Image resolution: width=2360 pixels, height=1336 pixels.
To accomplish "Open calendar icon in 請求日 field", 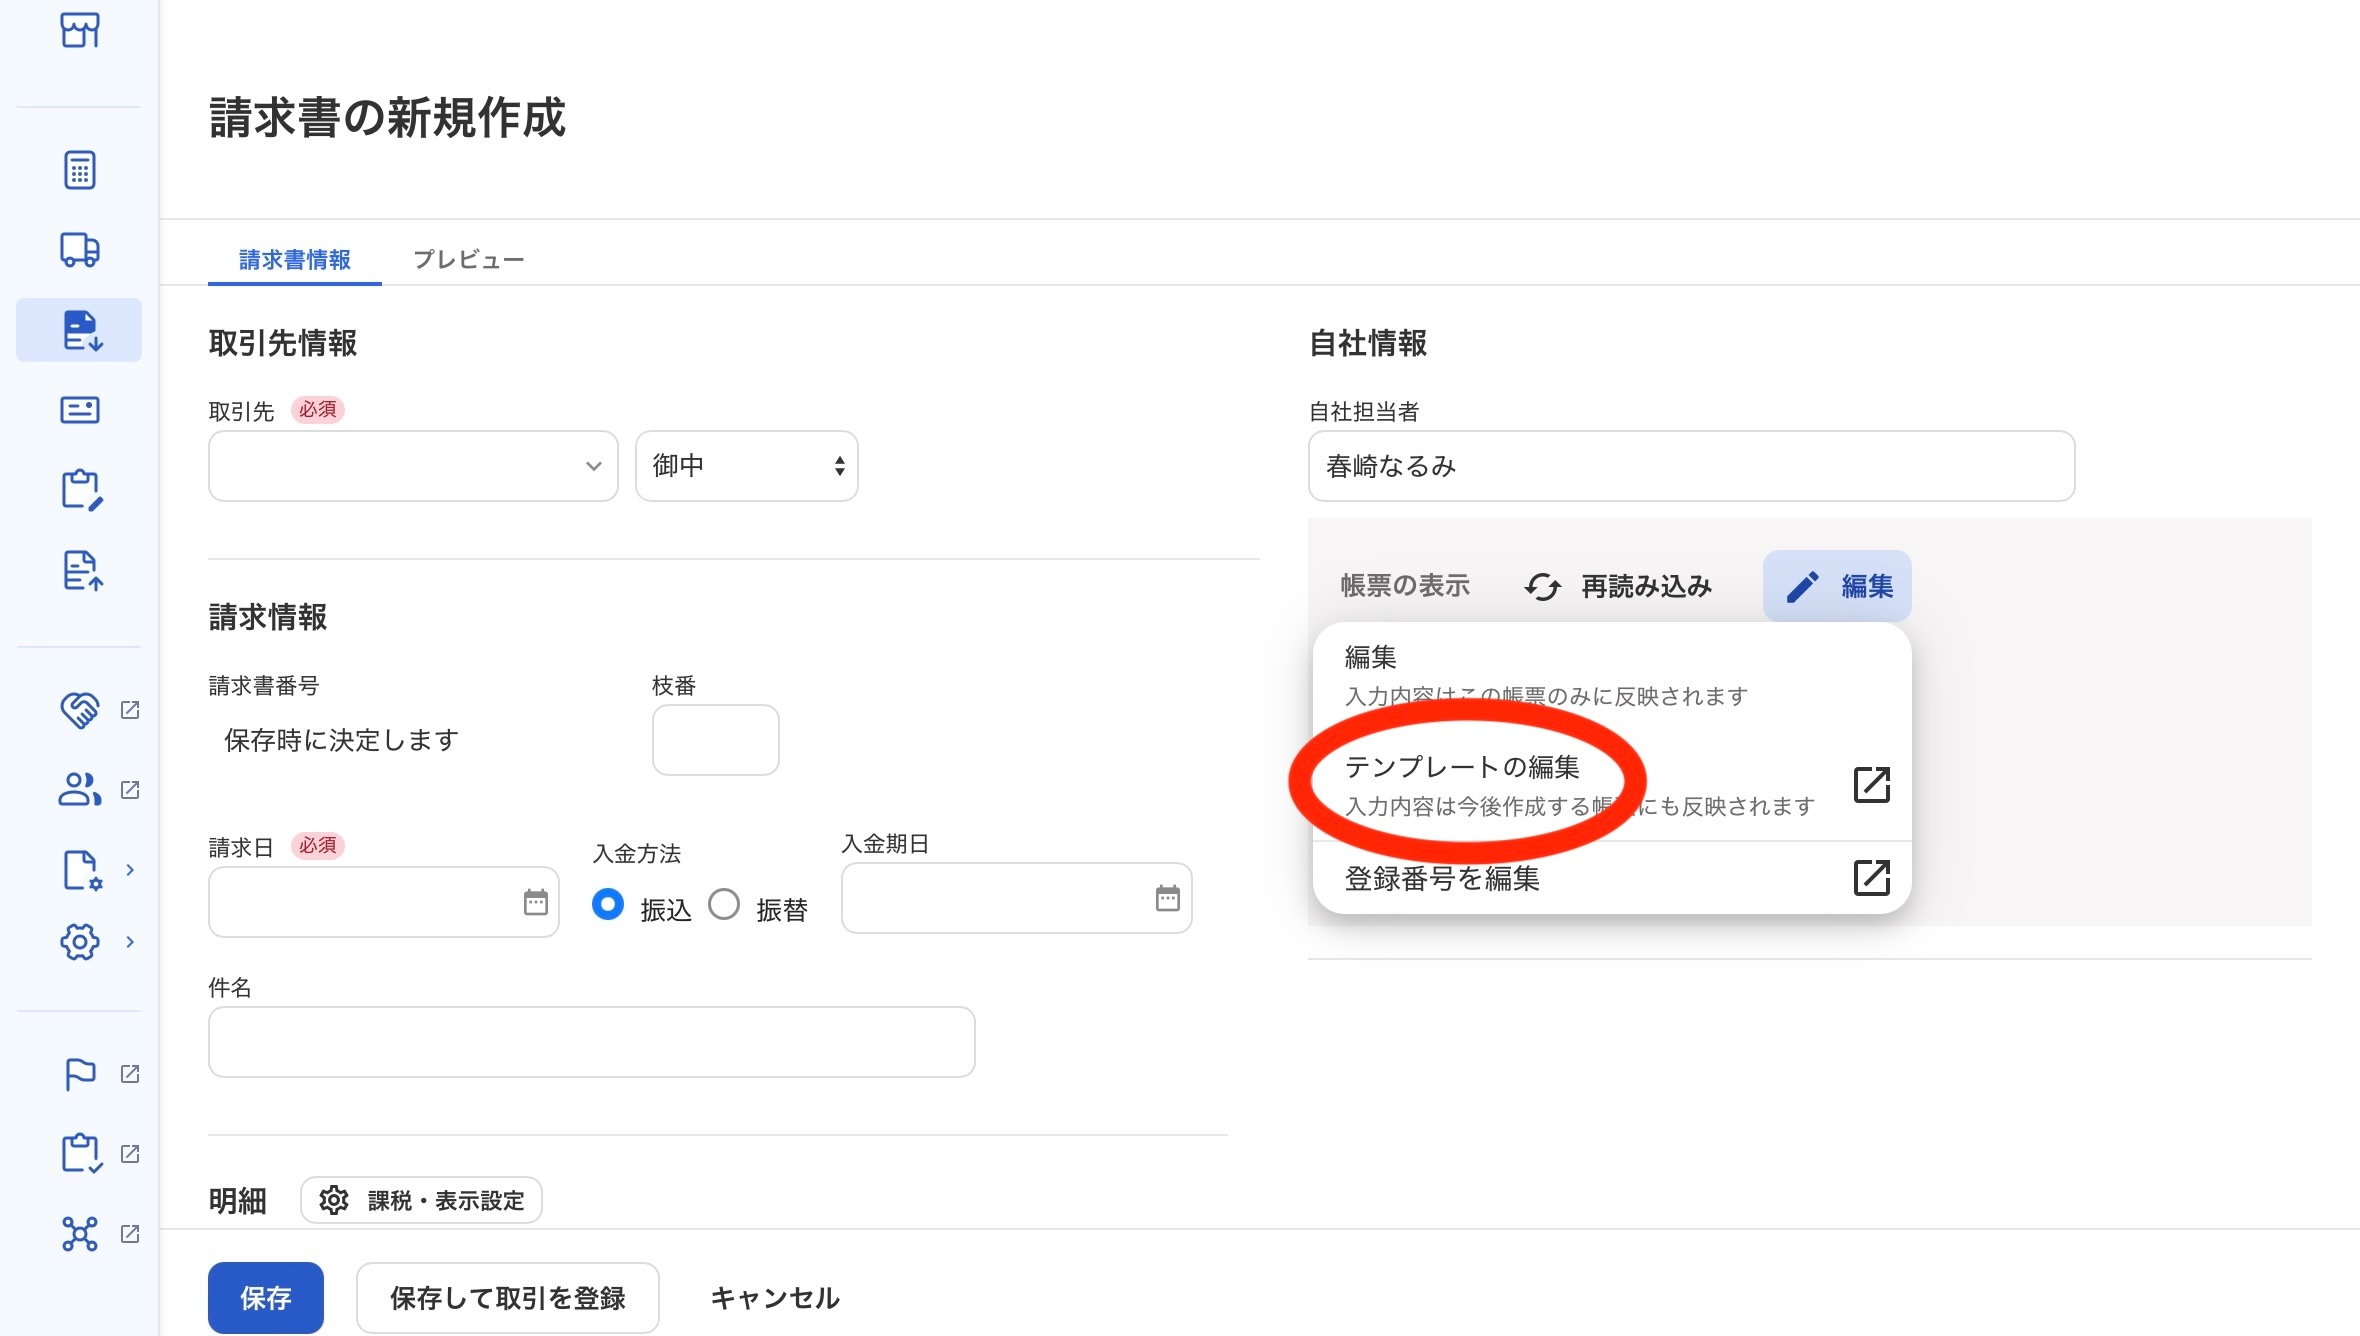I will 536,902.
